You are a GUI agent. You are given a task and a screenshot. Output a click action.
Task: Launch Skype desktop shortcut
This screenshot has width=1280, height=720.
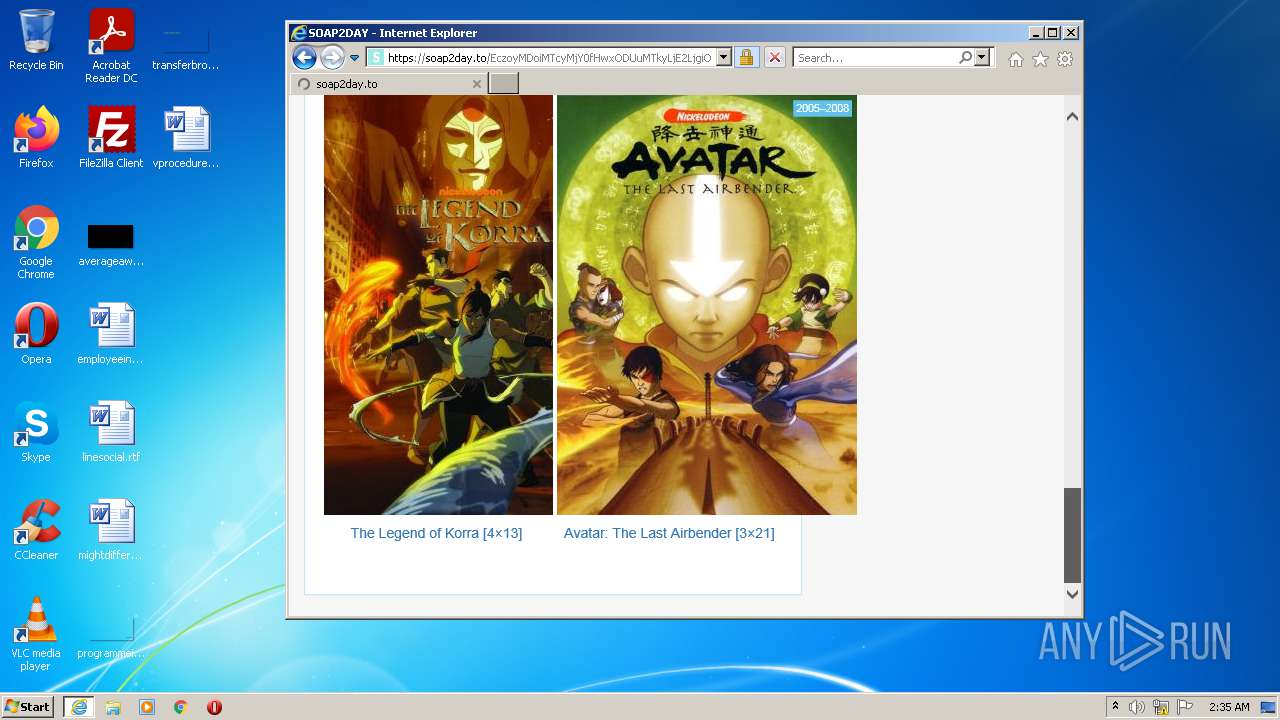tap(36, 432)
